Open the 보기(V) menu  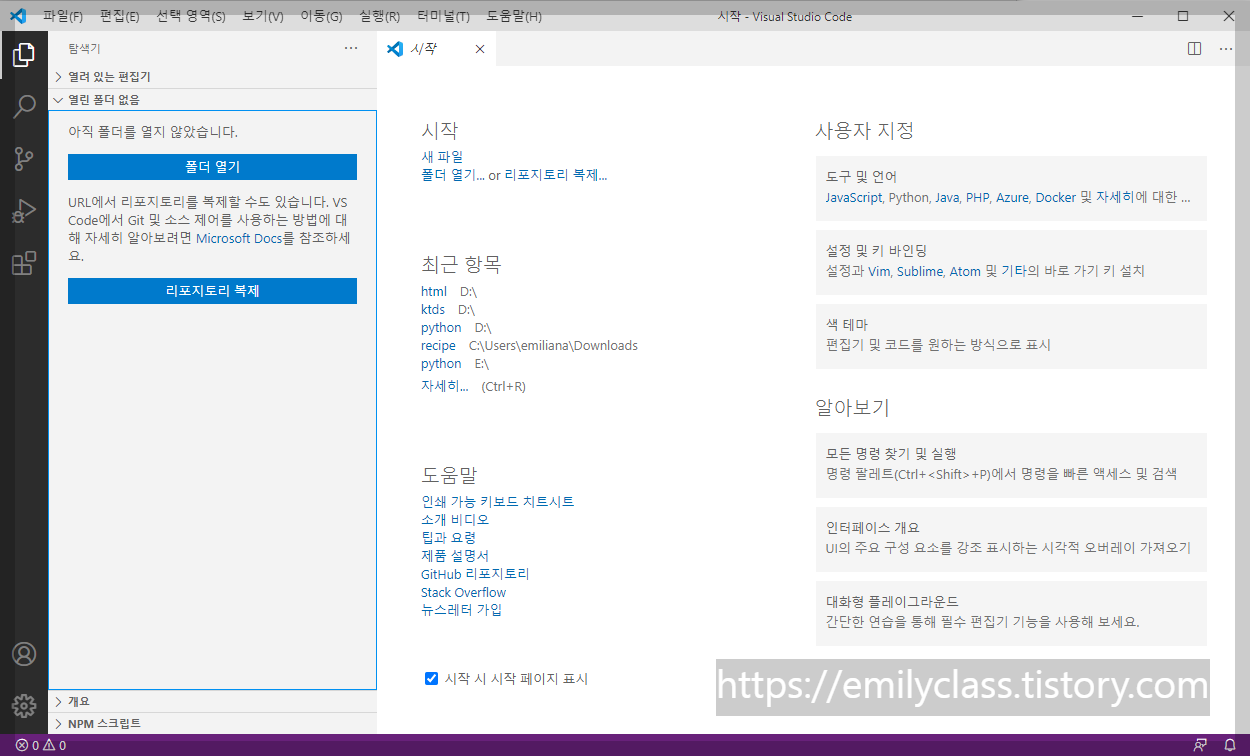coord(263,17)
